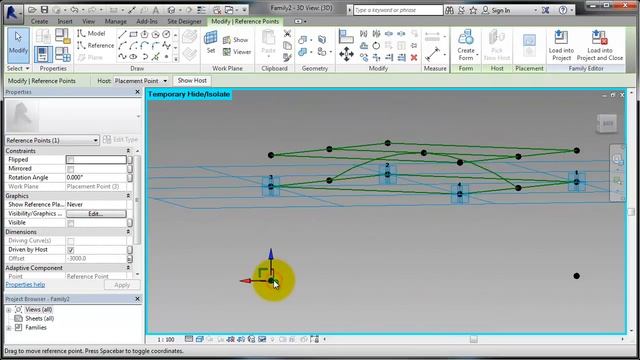Click the Save icon in quick access toolbar

pos(44,9)
